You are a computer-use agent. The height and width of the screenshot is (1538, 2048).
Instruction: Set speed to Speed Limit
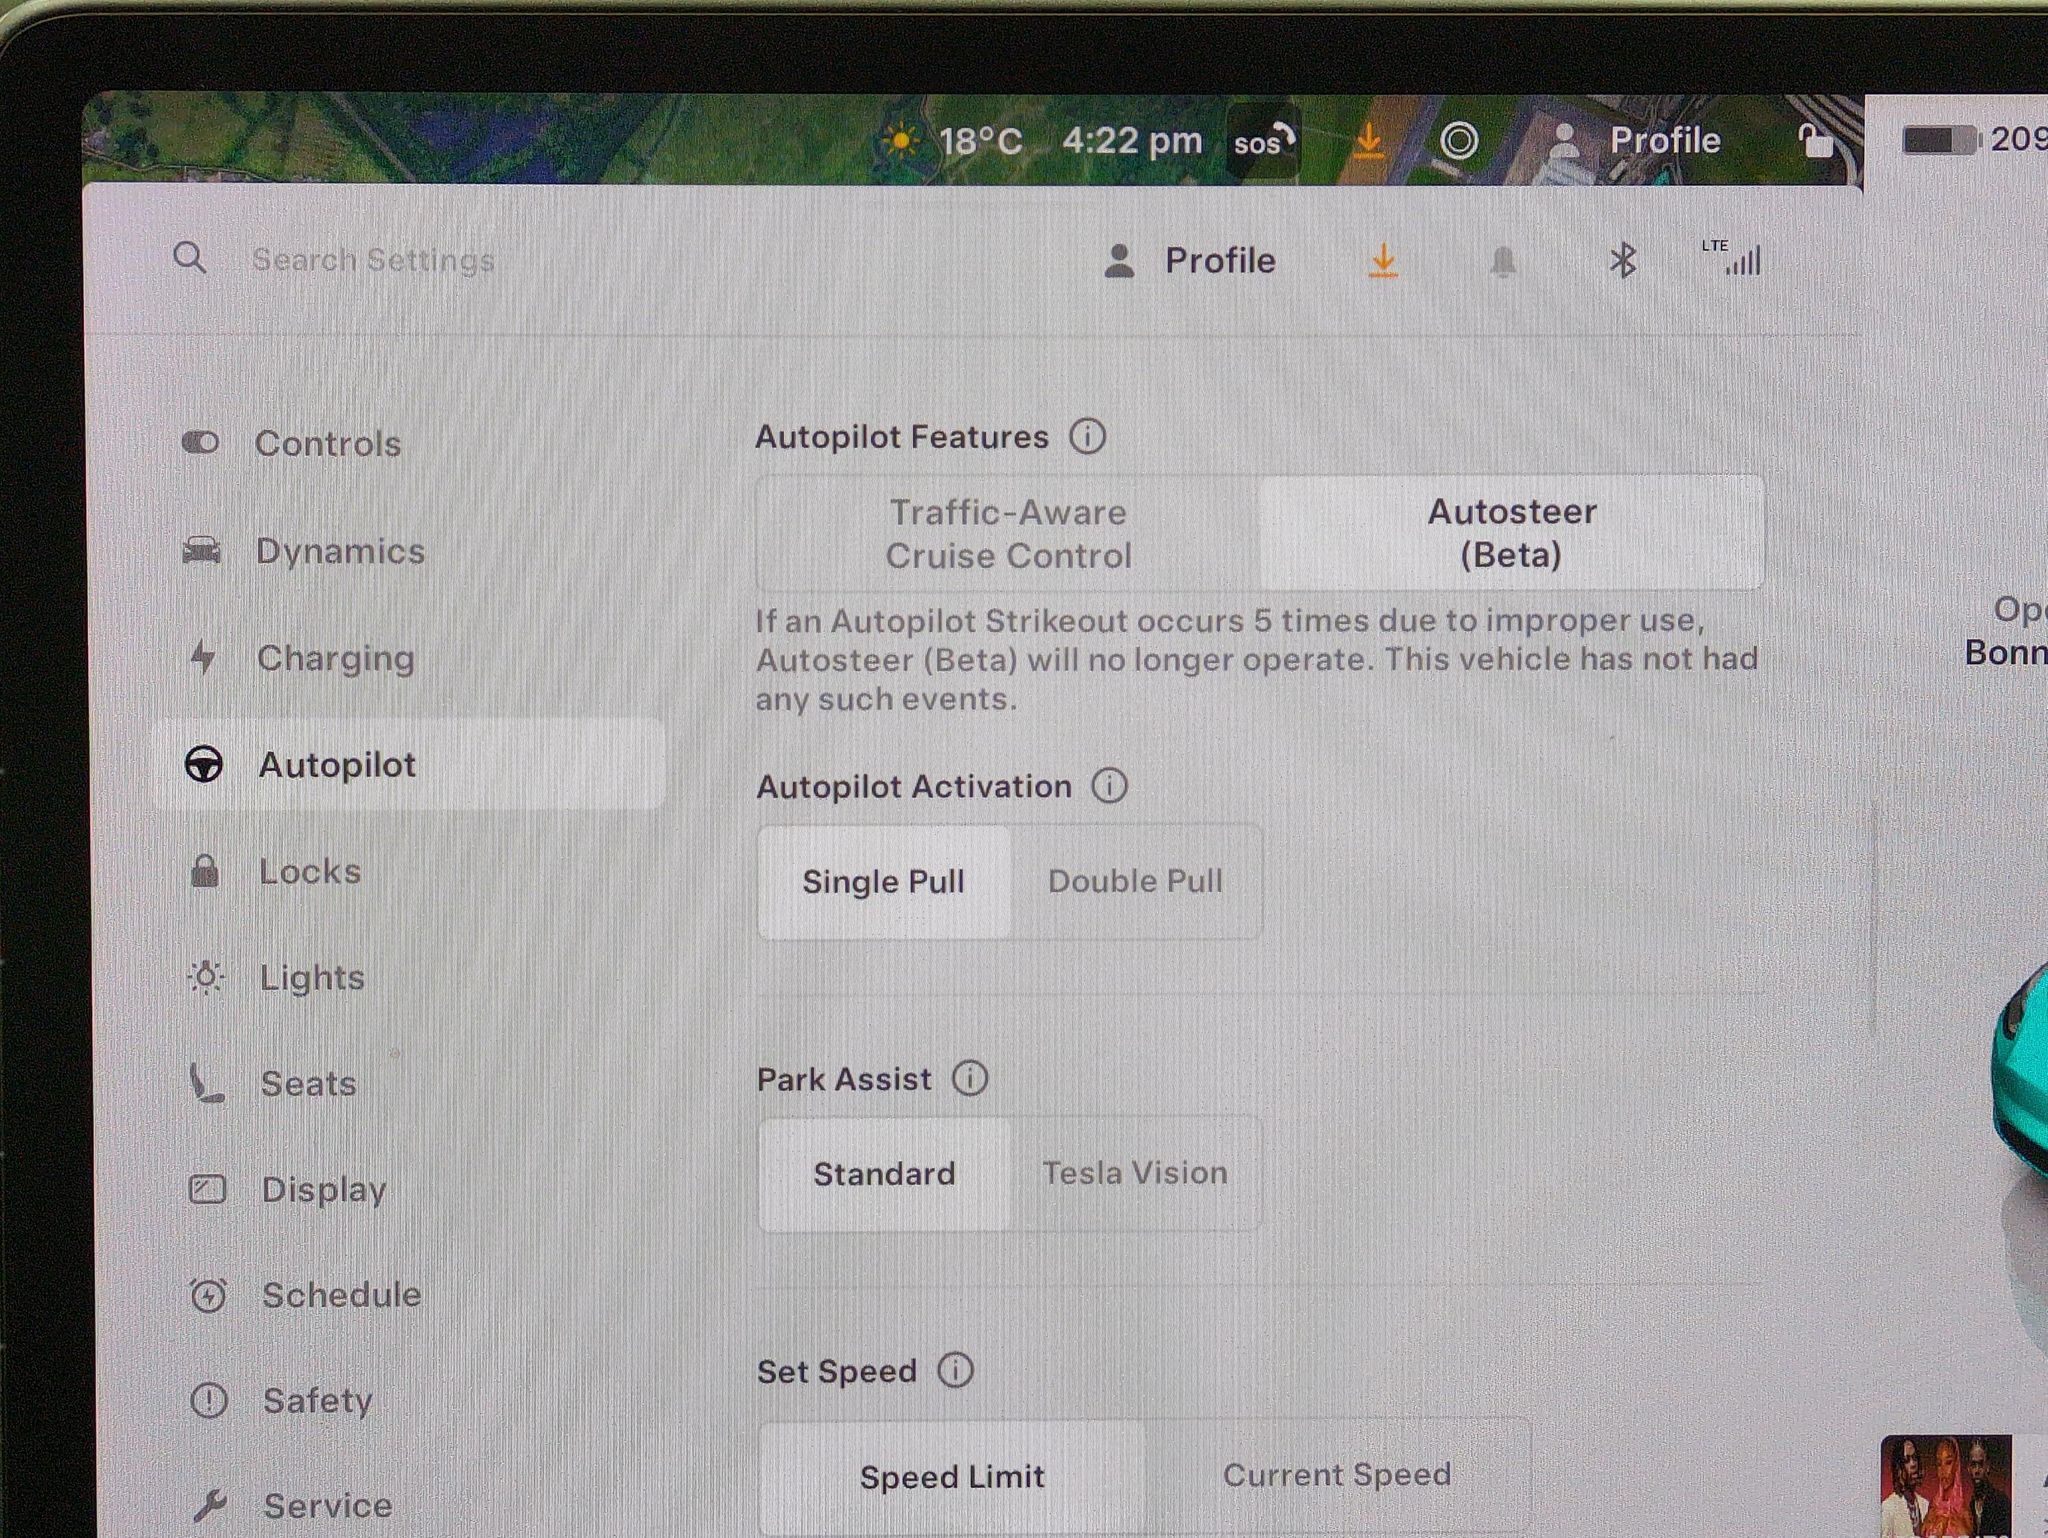coord(952,1477)
